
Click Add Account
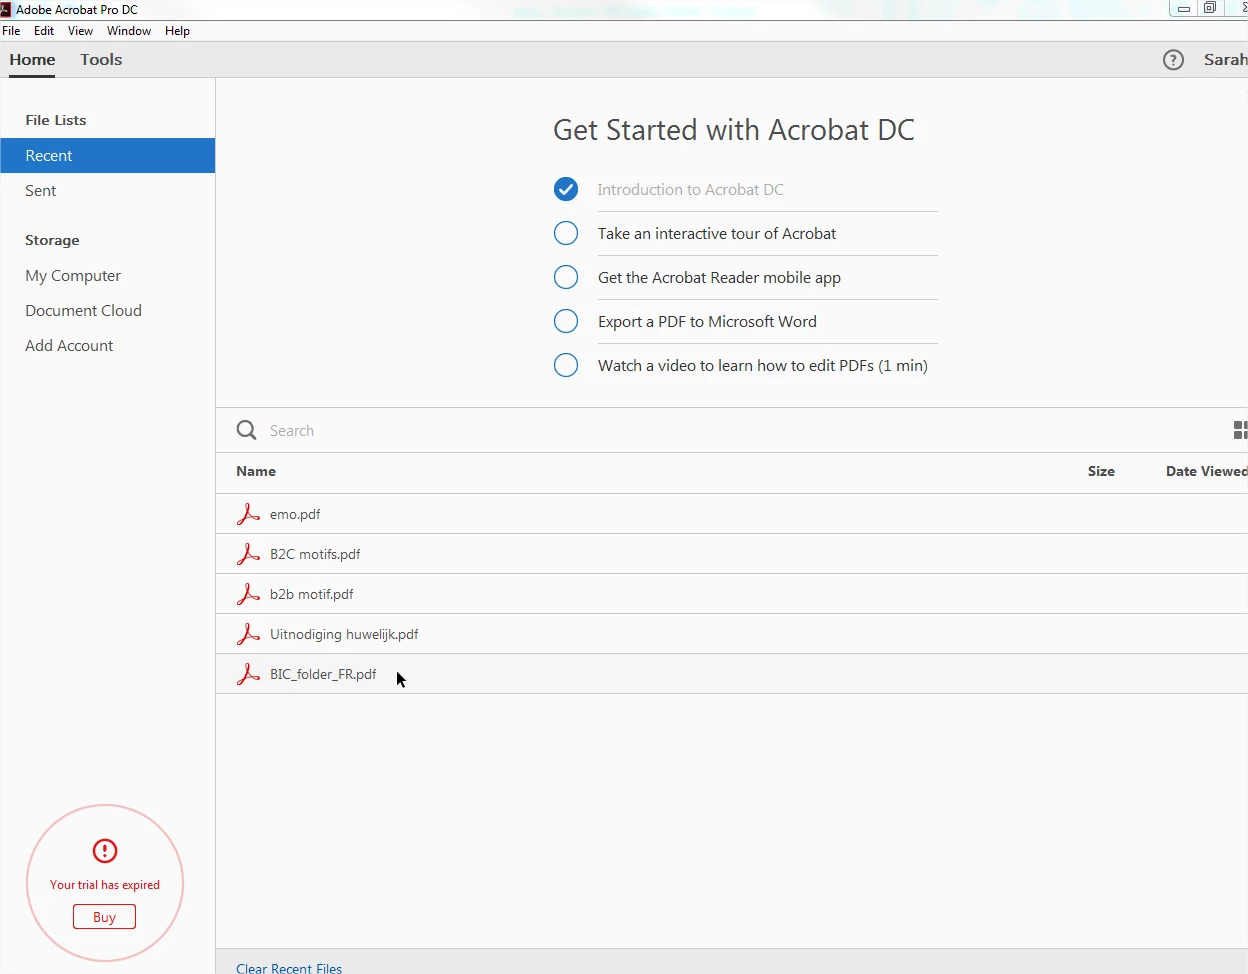[69, 345]
